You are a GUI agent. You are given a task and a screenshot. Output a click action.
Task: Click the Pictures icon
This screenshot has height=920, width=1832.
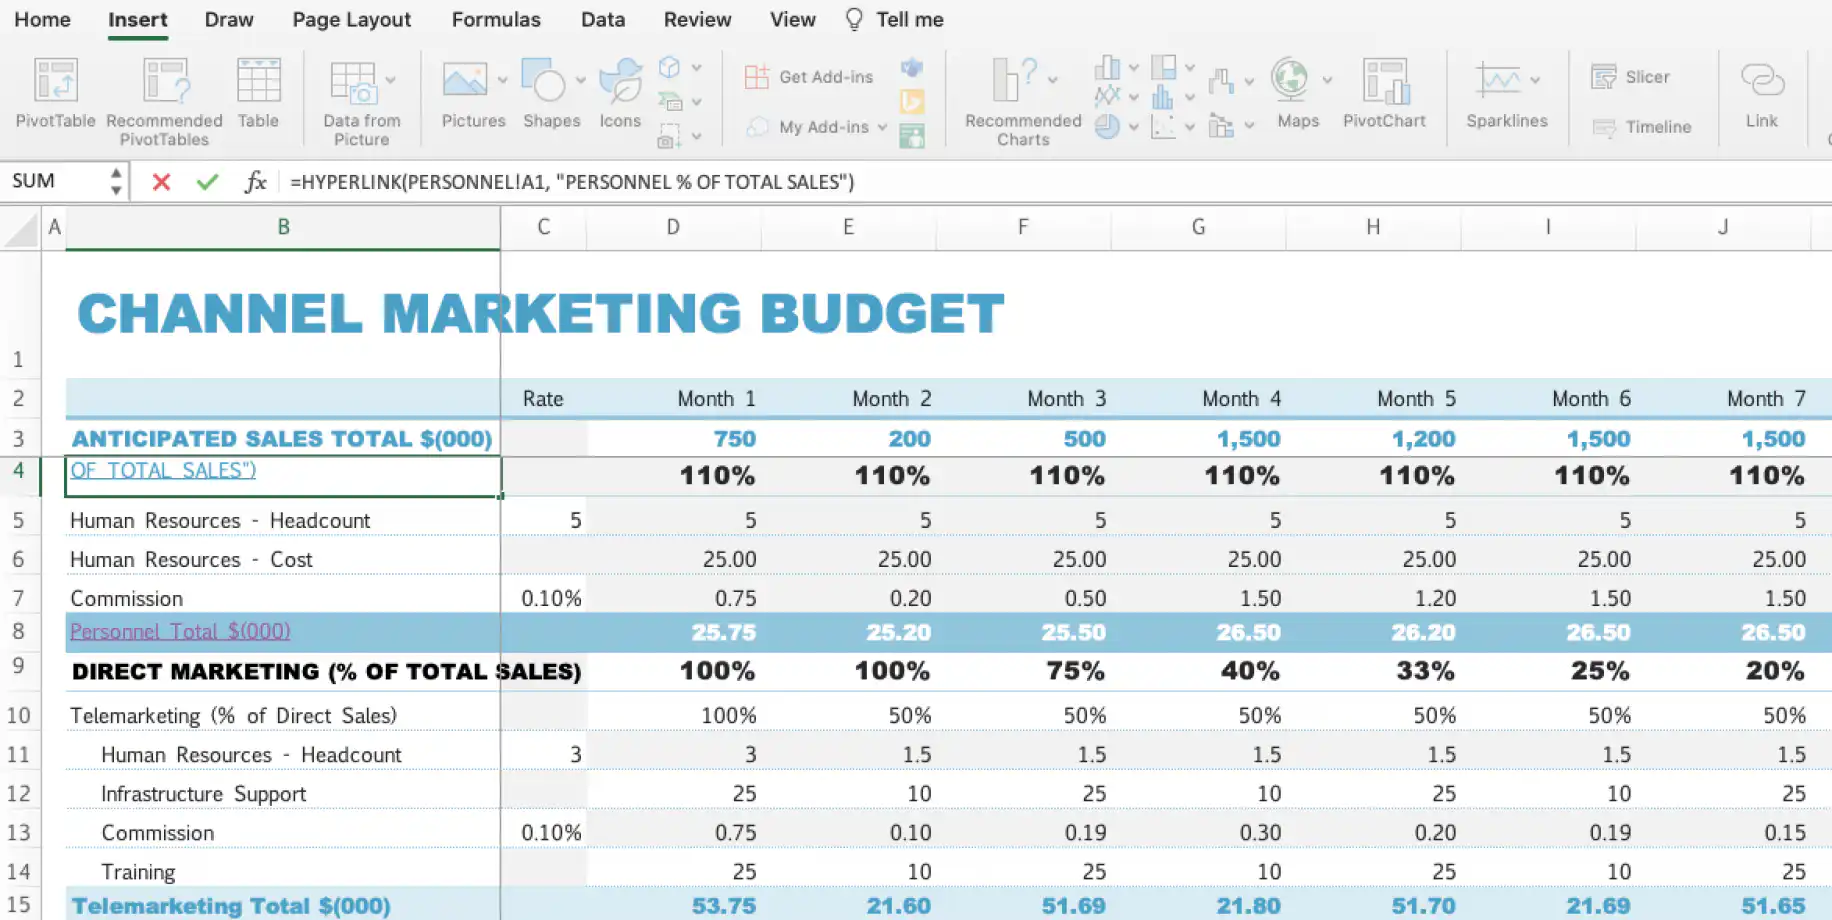[x=465, y=81]
